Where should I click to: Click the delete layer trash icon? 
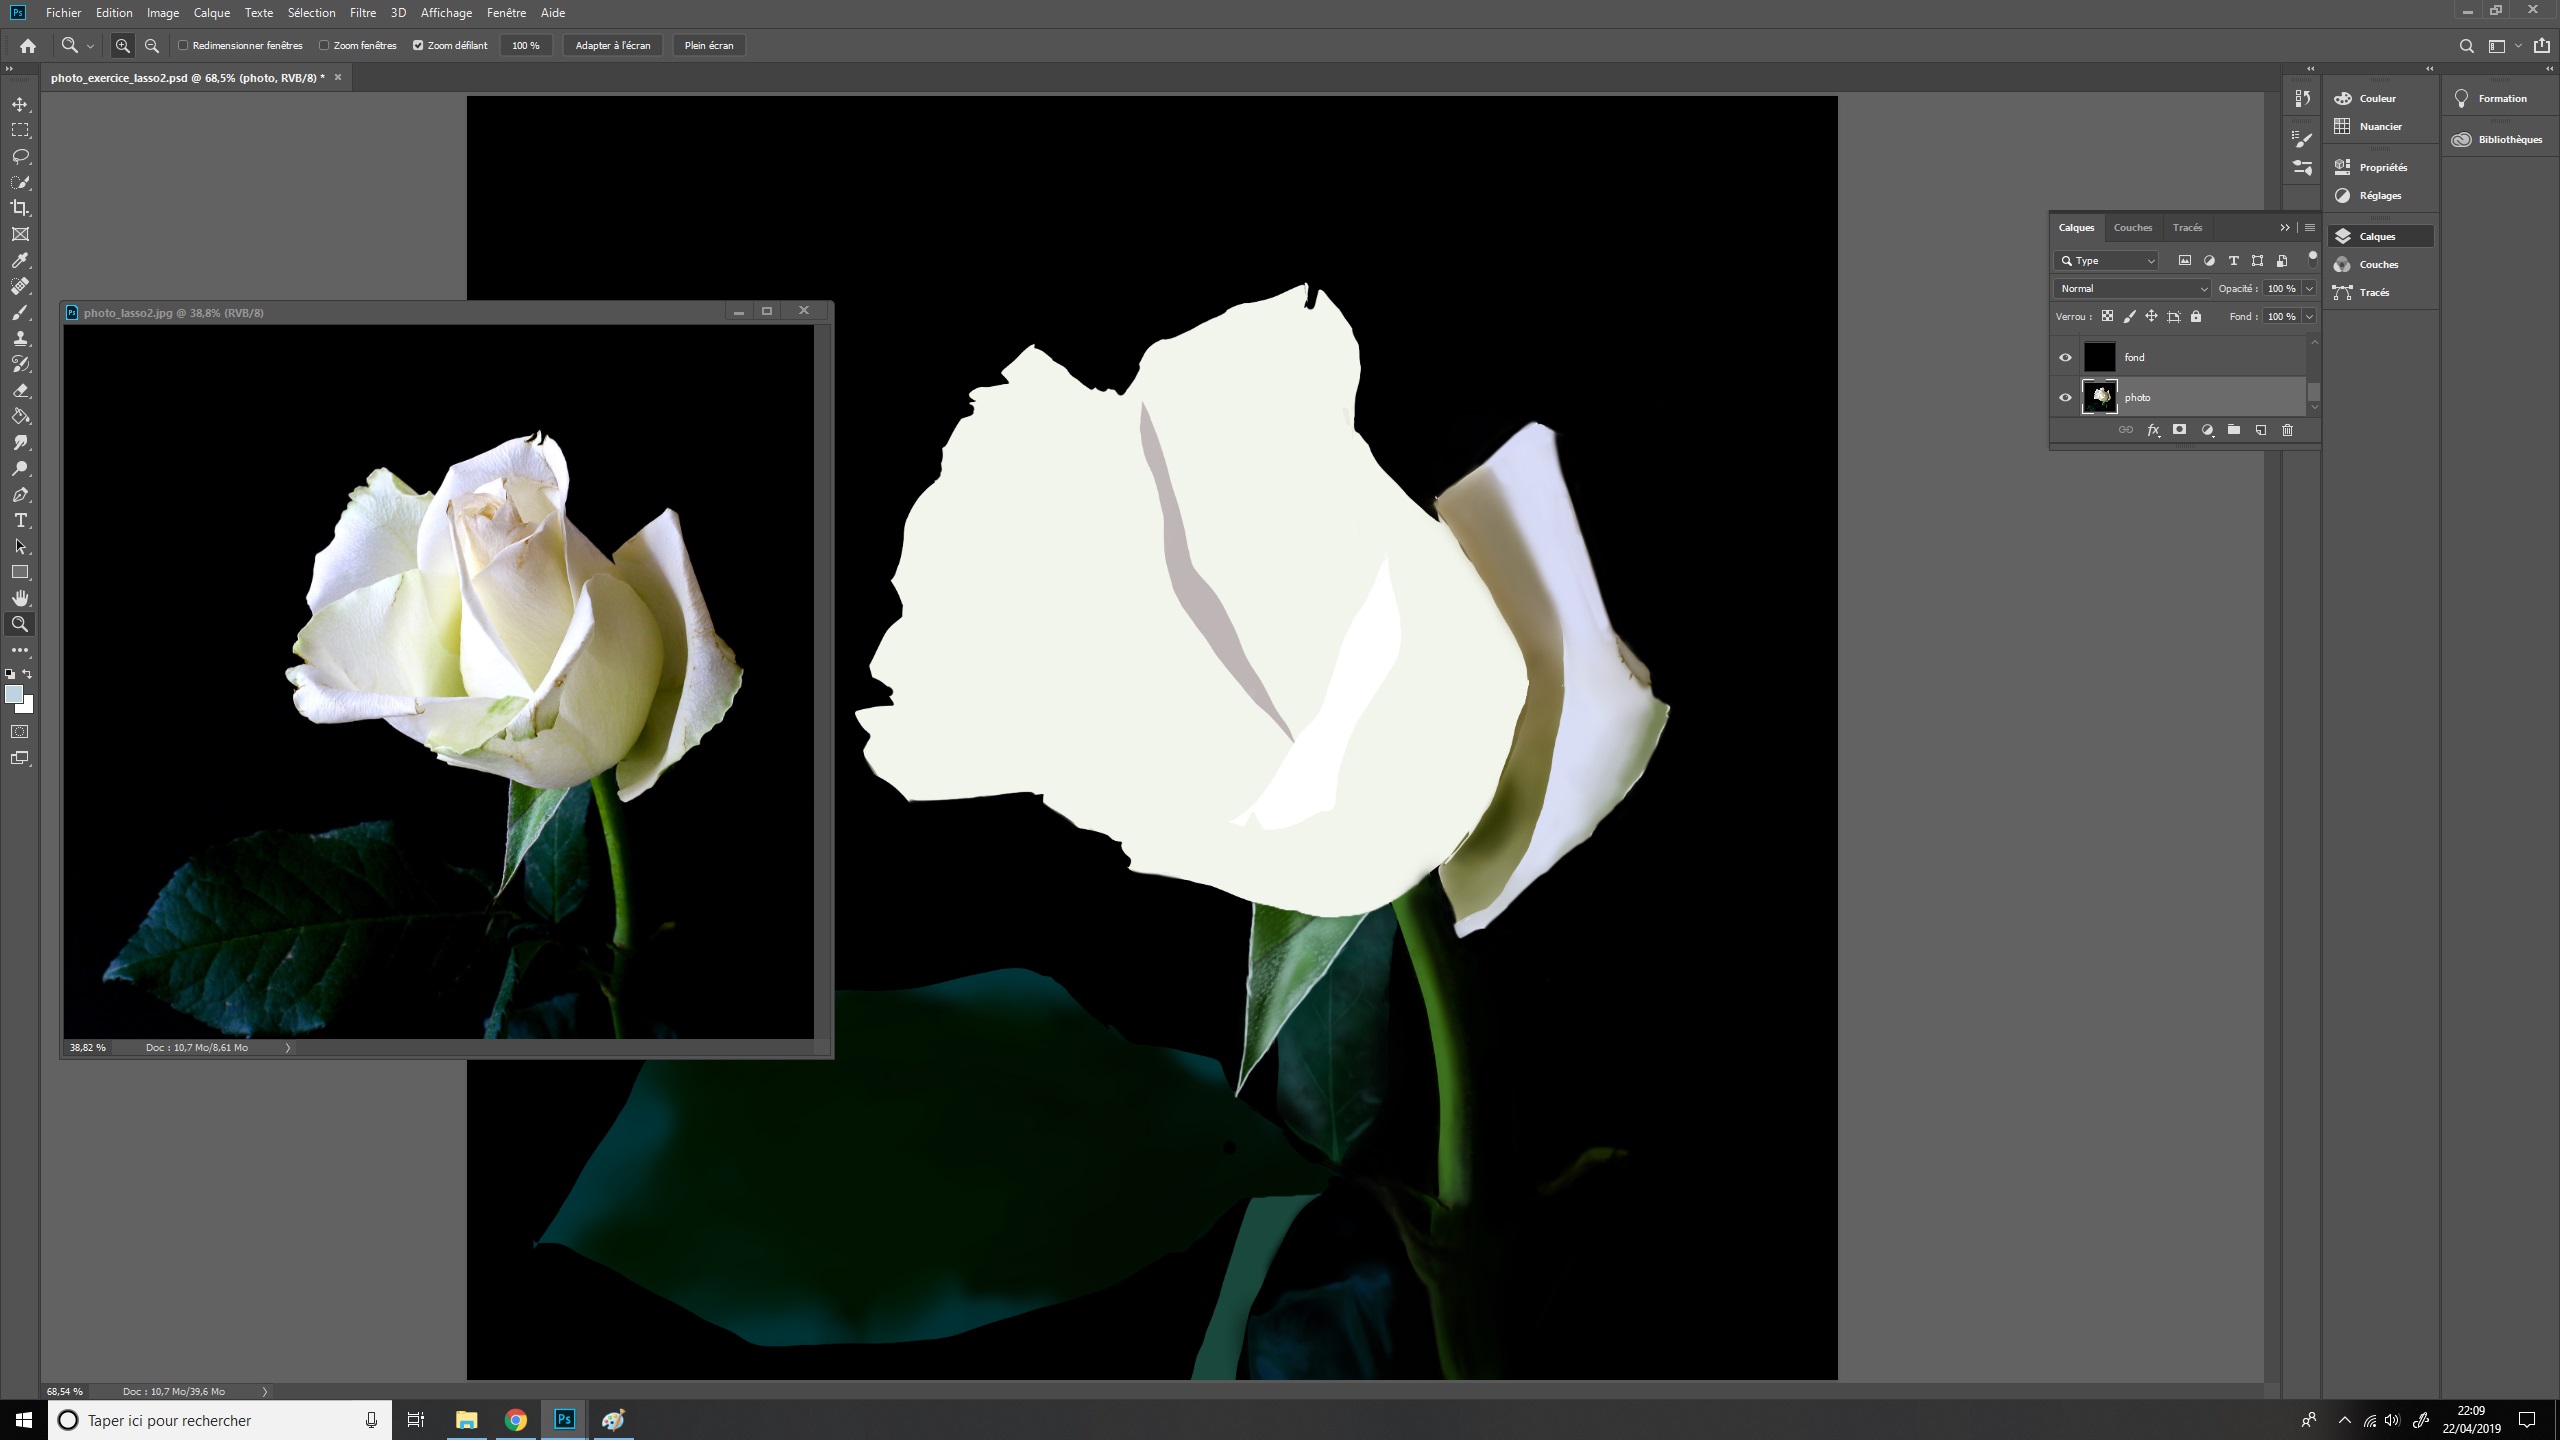coord(2287,430)
